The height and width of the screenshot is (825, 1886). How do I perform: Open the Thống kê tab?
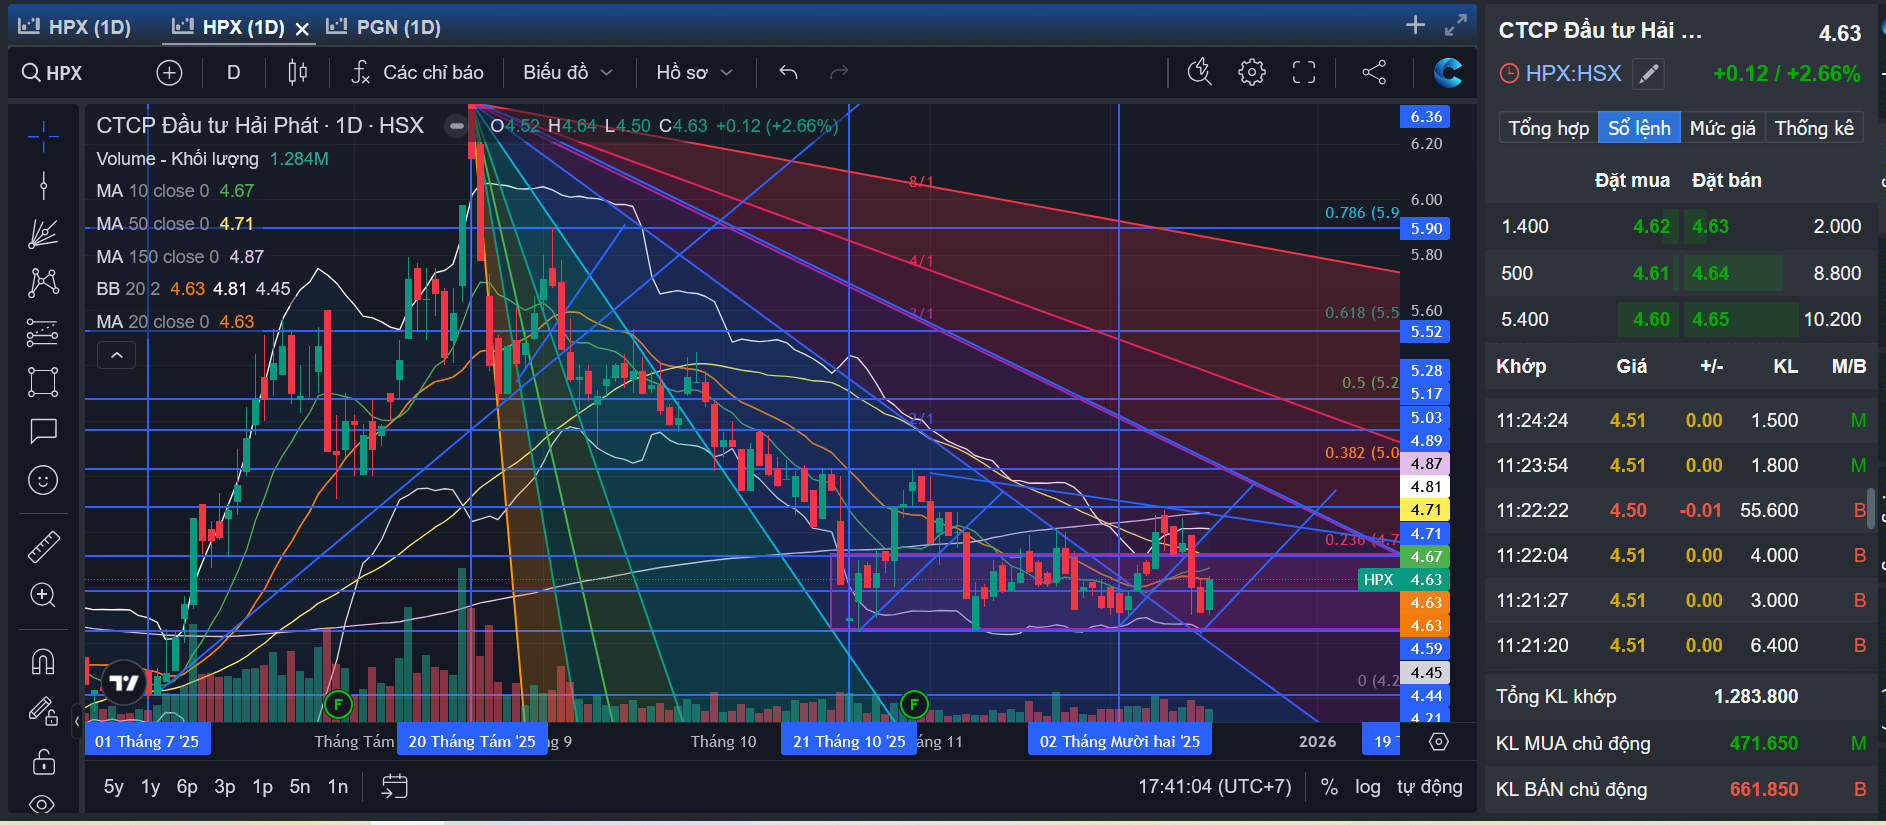tap(1814, 128)
